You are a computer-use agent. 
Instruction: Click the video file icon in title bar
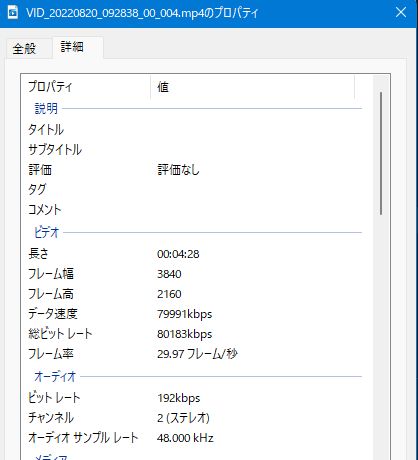pos(13,13)
